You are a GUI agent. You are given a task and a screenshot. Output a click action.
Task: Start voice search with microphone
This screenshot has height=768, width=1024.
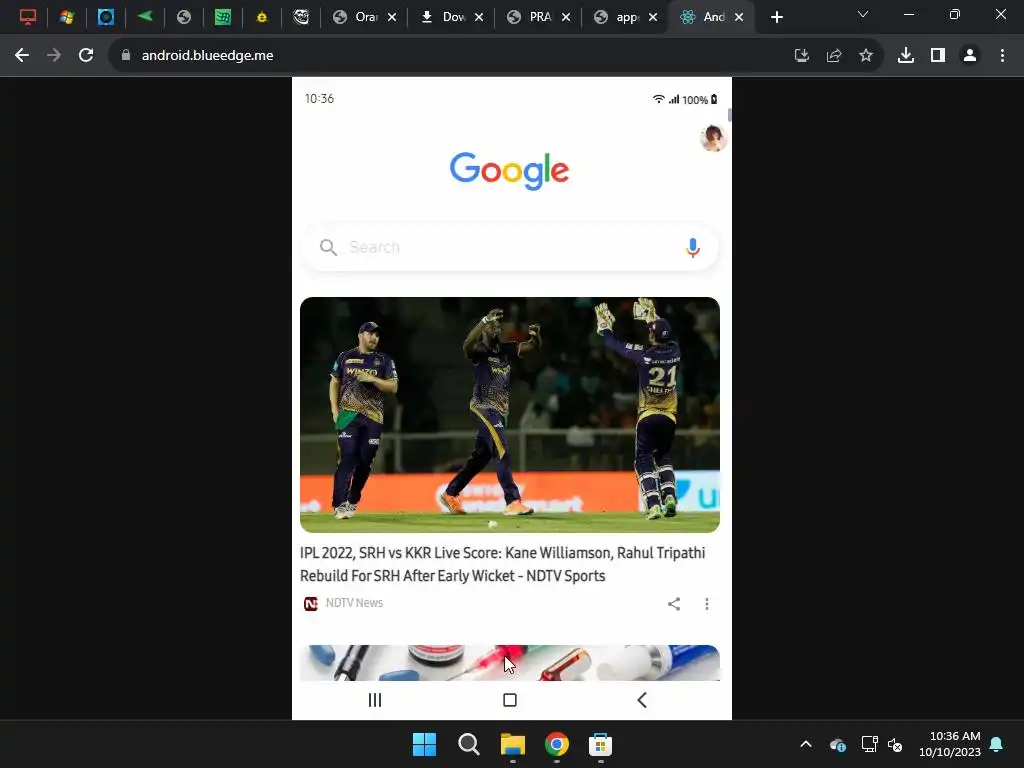[x=693, y=248]
